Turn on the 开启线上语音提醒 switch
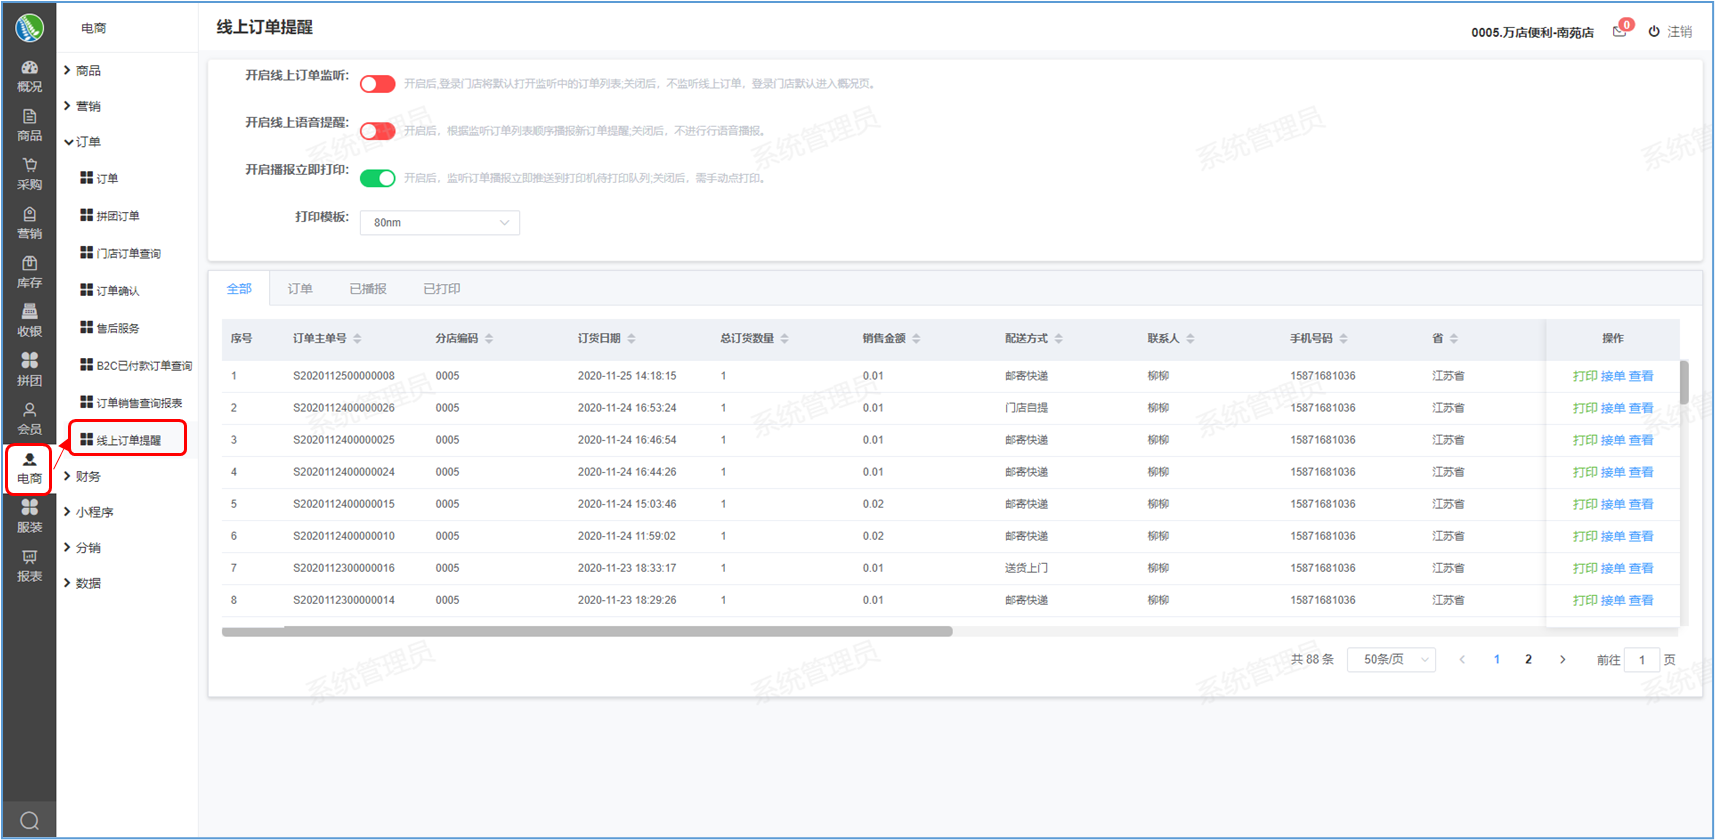The height and width of the screenshot is (840, 1715). (378, 131)
